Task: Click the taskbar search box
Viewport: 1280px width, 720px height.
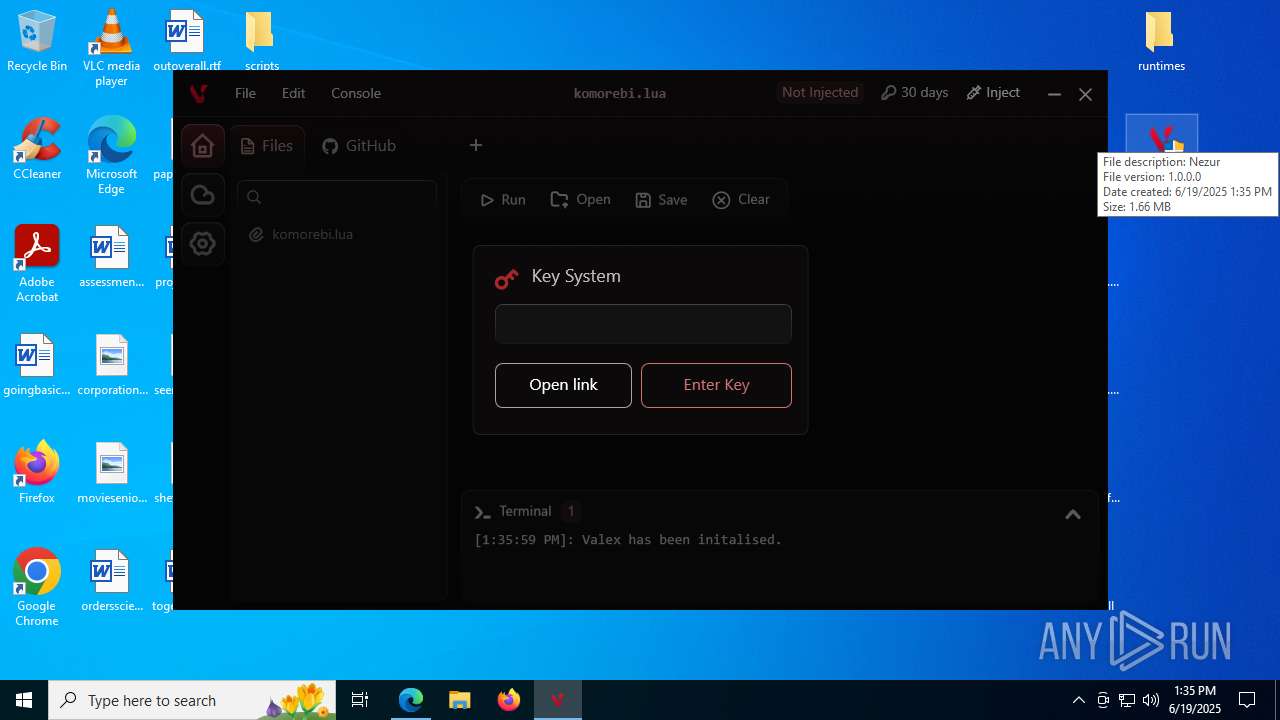Action: coord(192,700)
